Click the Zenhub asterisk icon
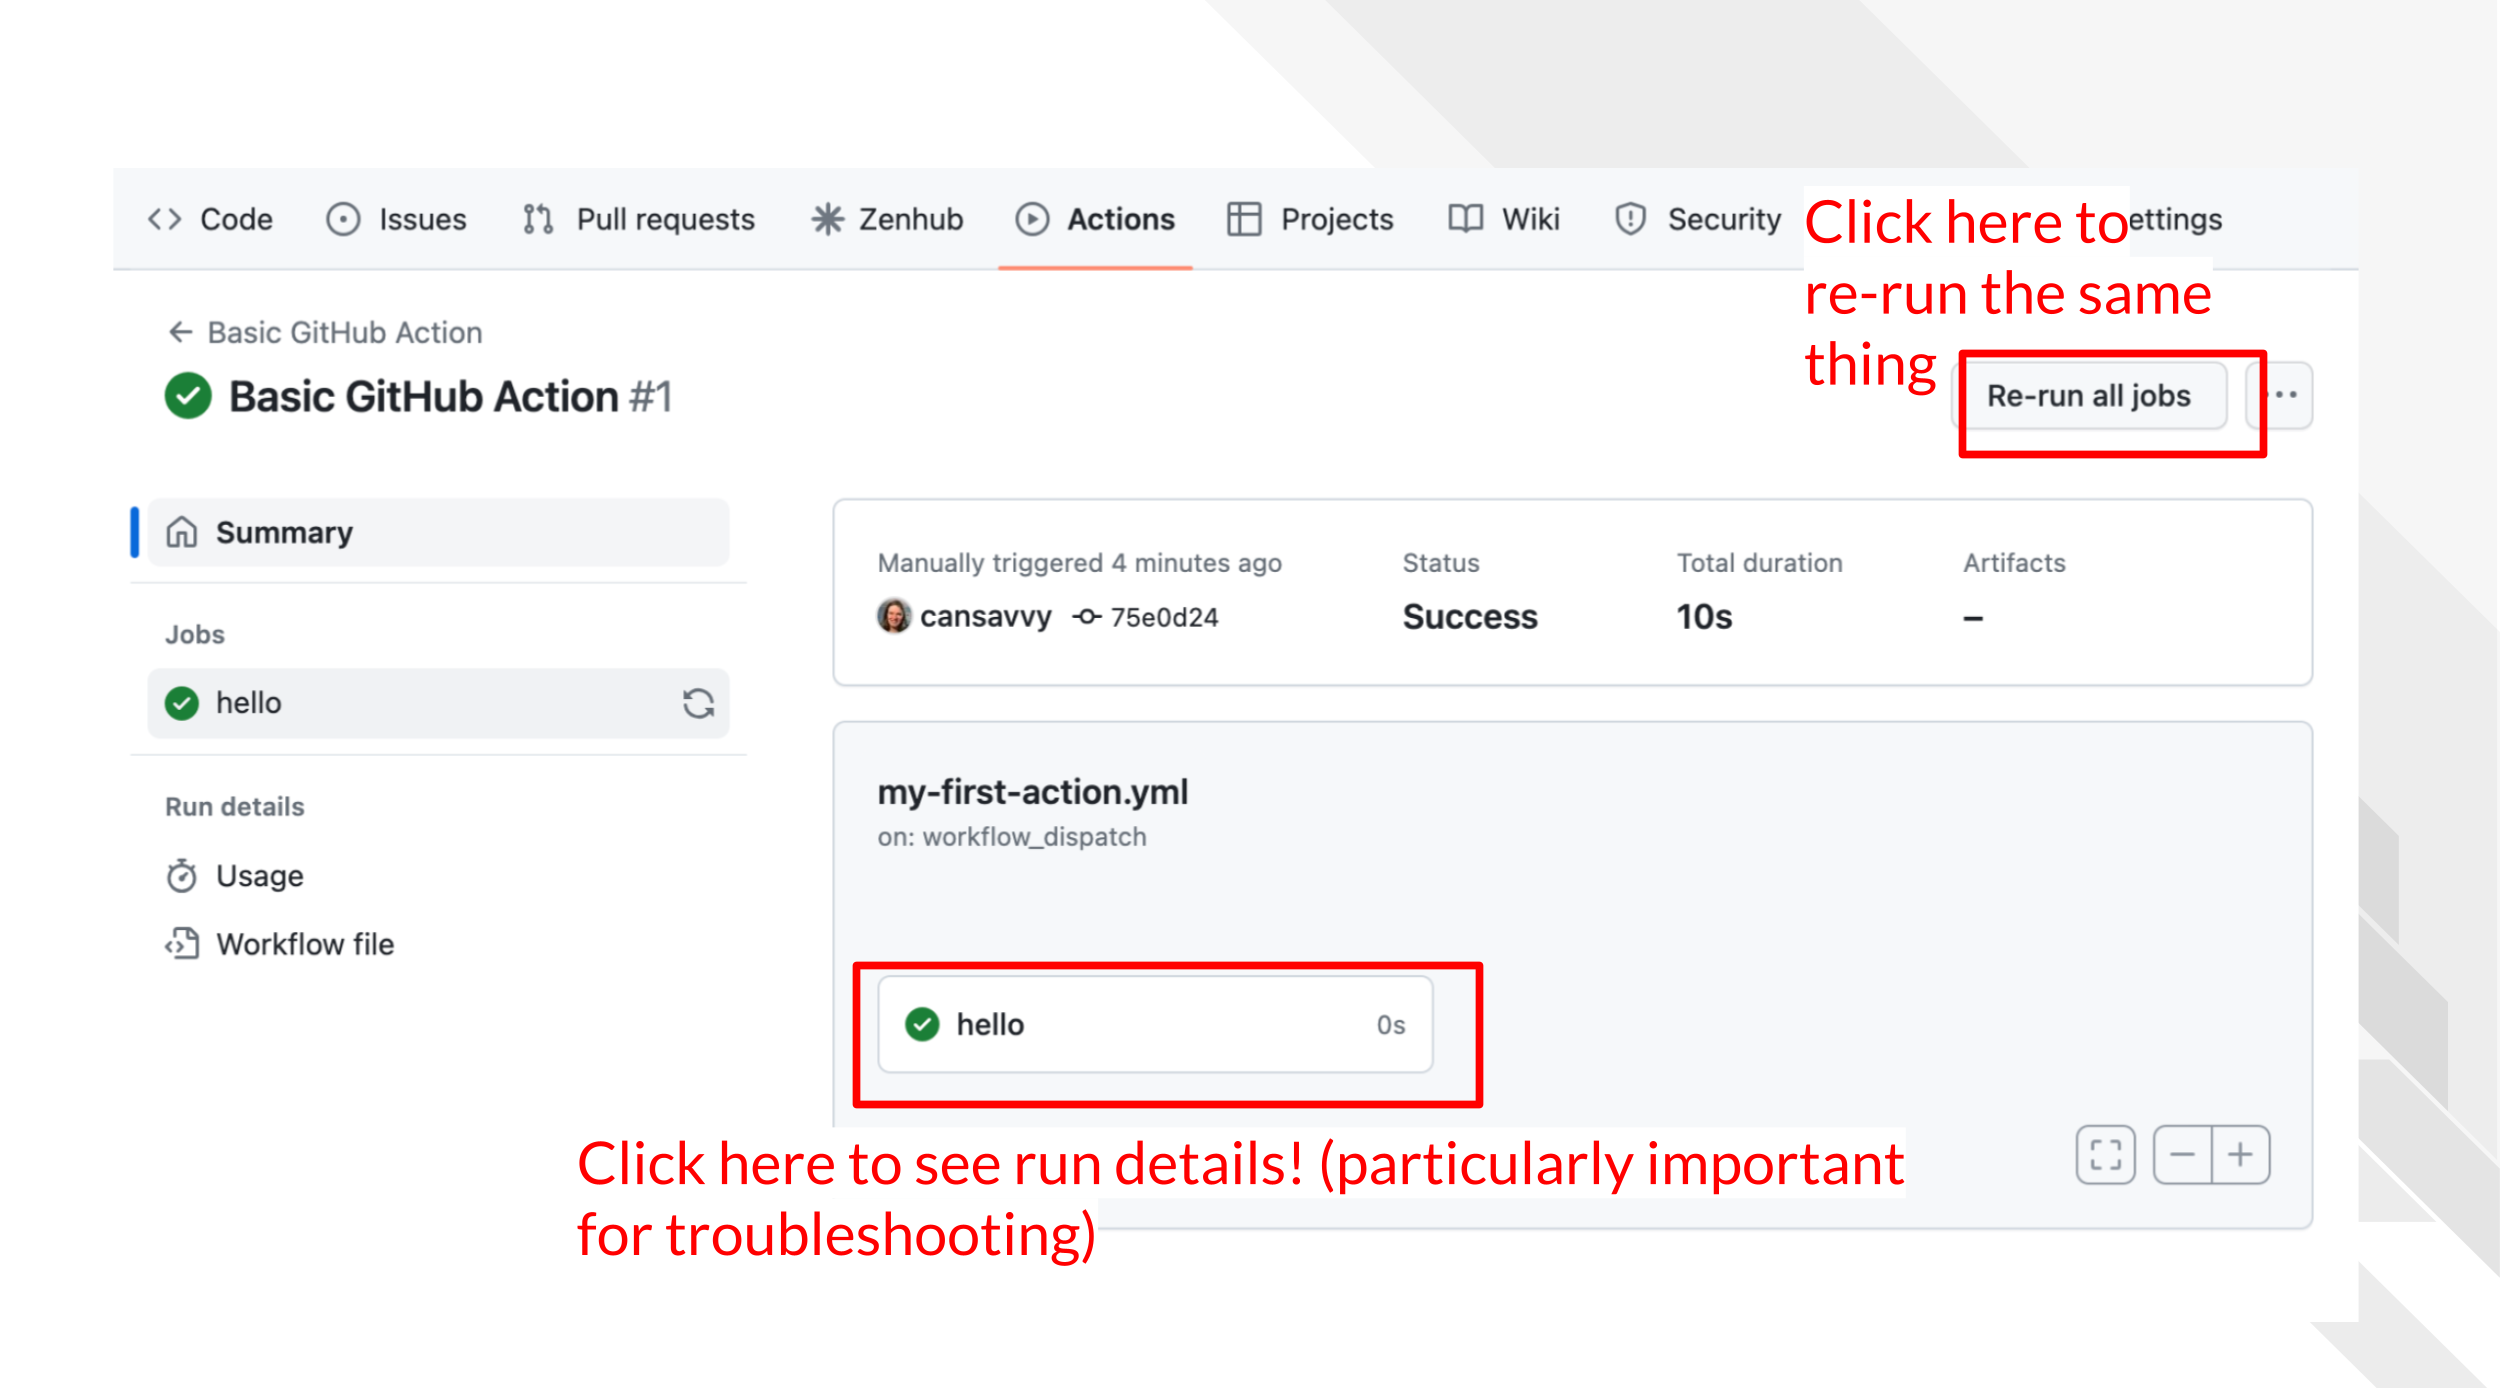Screen dimensions: 2500x1388 [828, 219]
